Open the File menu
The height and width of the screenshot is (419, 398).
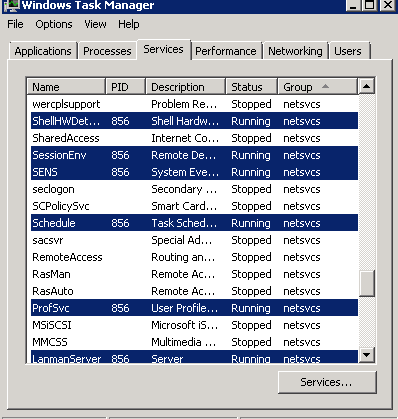click(15, 24)
